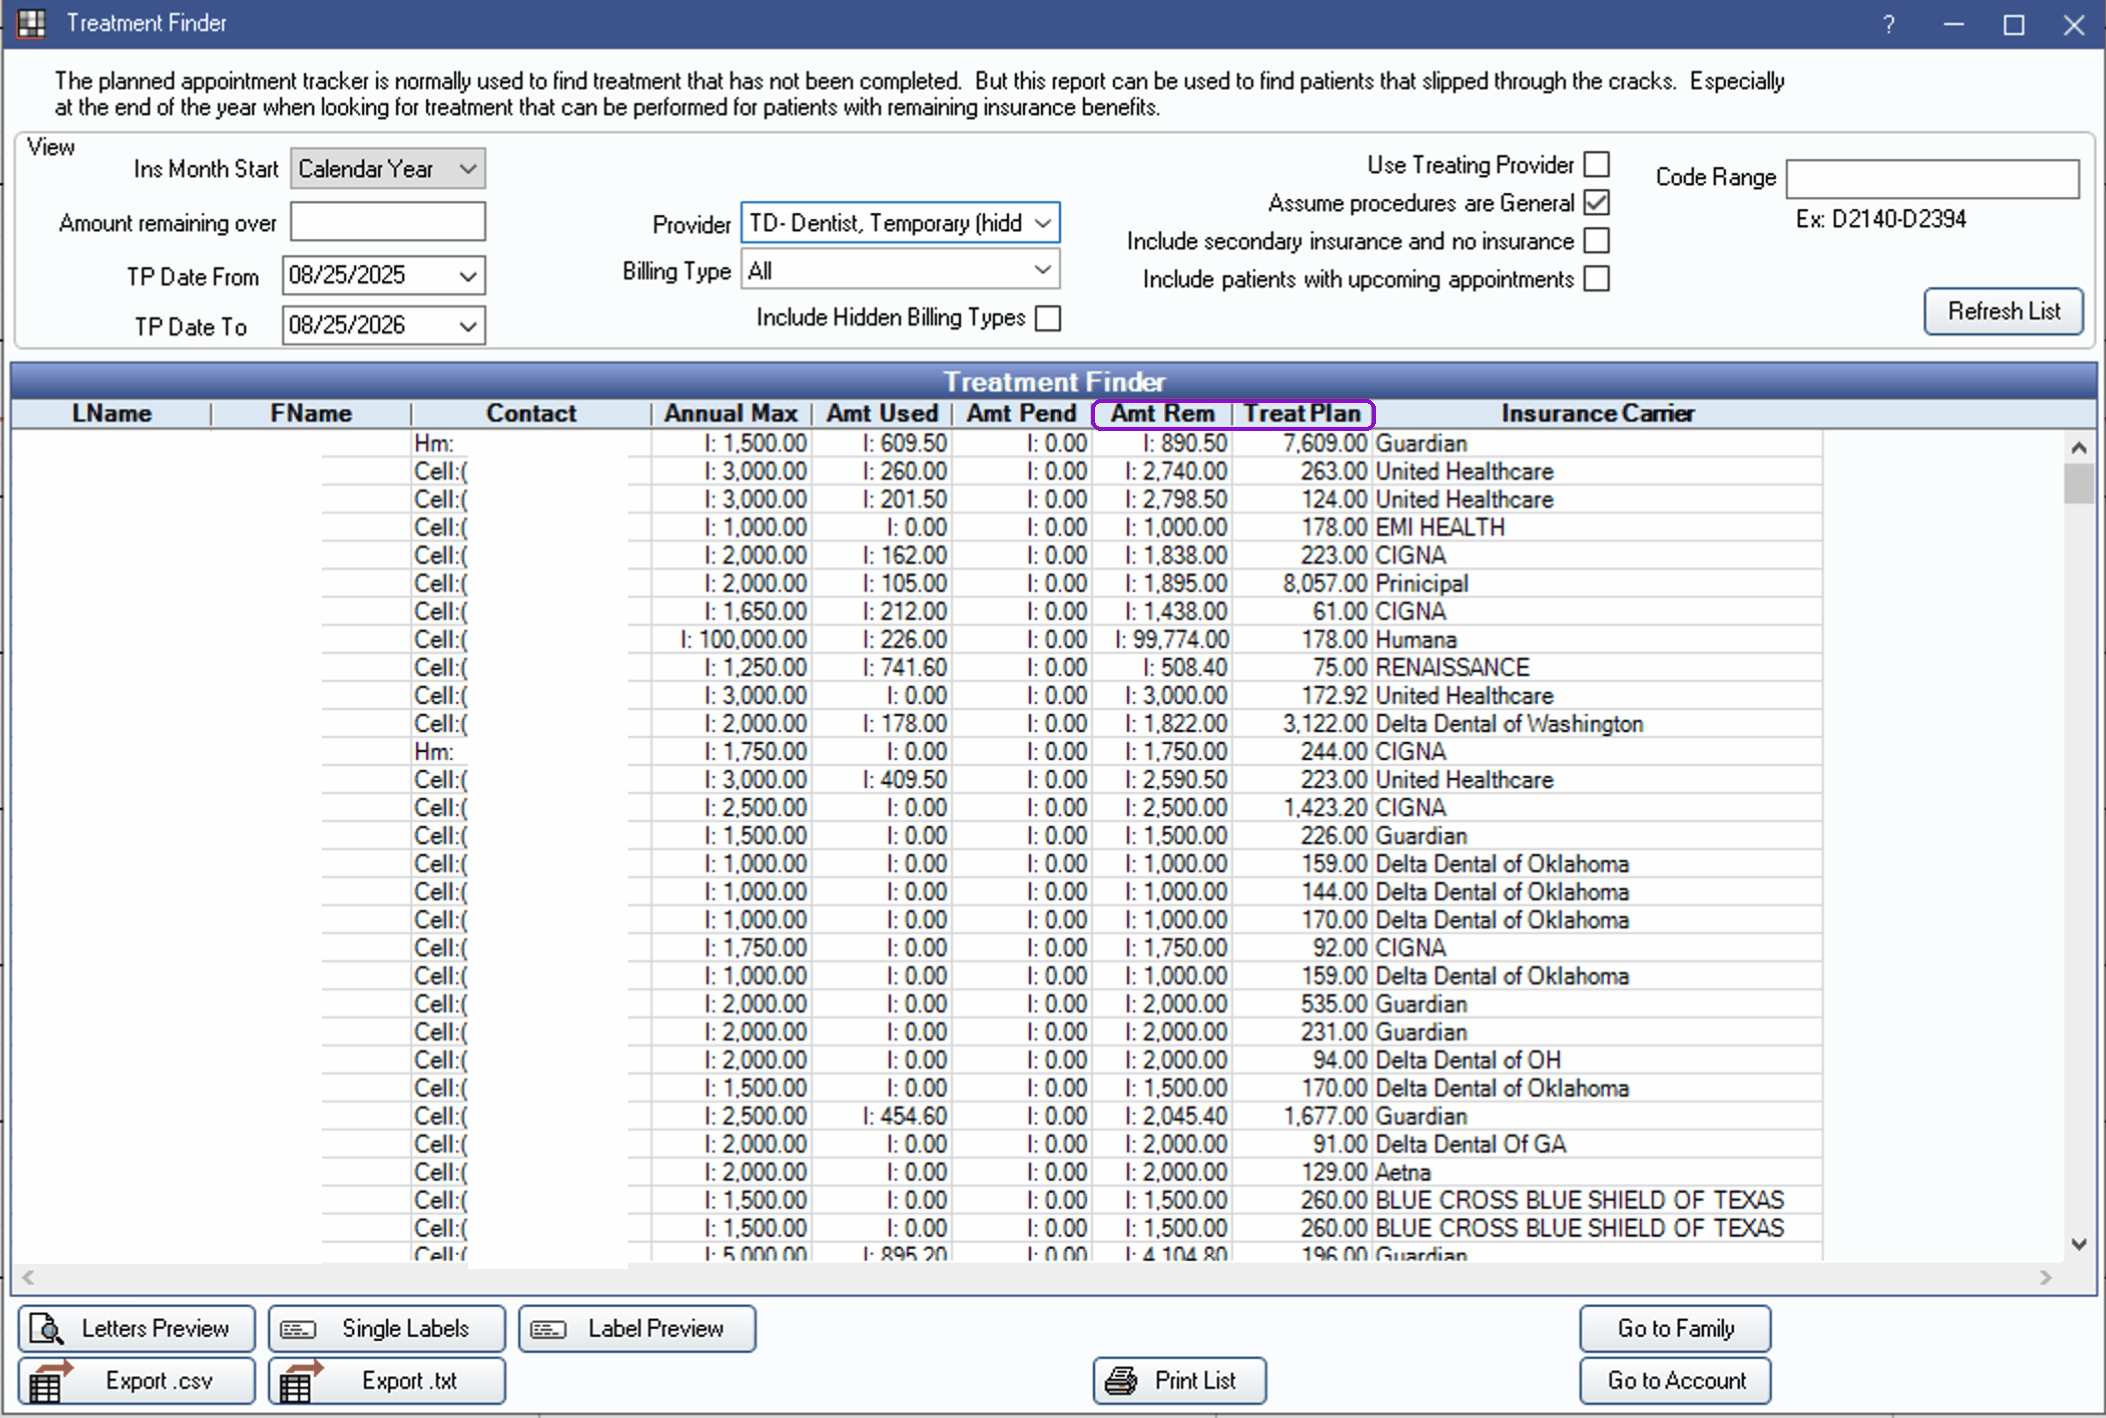Click the TP Date From date text

click(x=347, y=276)
